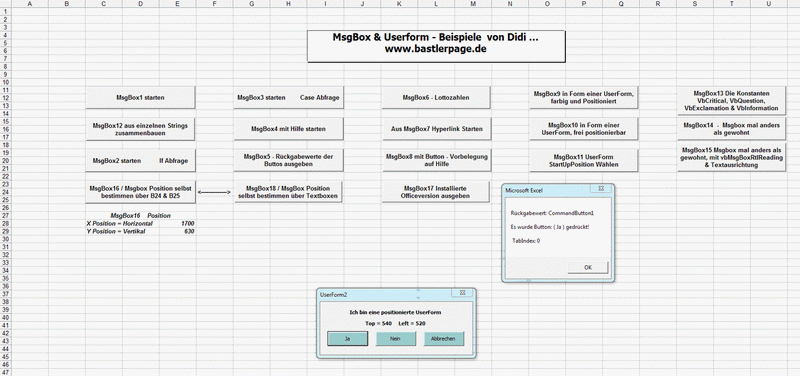Open MsgBox9 UserForm farbig und Positioniert

point(584,97)
